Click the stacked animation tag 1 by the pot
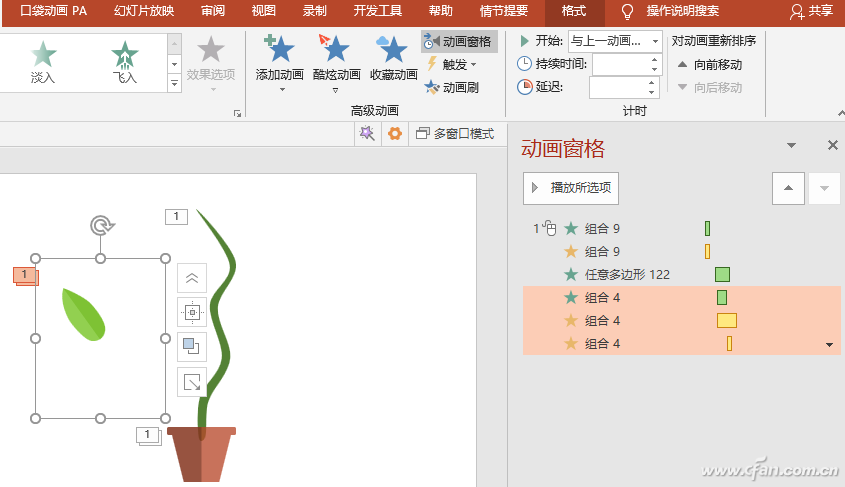 (149, 436)
